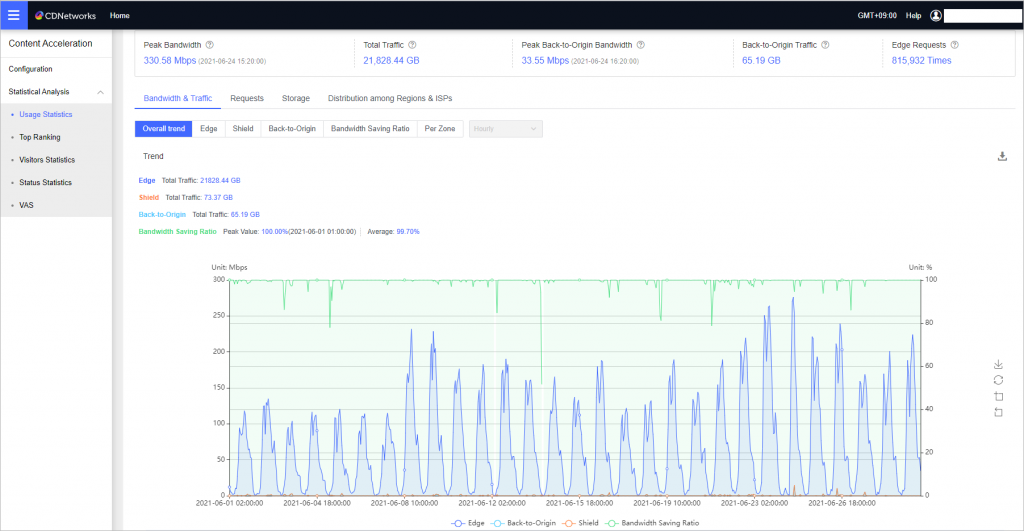This screenshot has width=1024, height=531.
Task: Open Top Ranking in the sidebar
Action: pyautogui.click(x=40, y=137)
